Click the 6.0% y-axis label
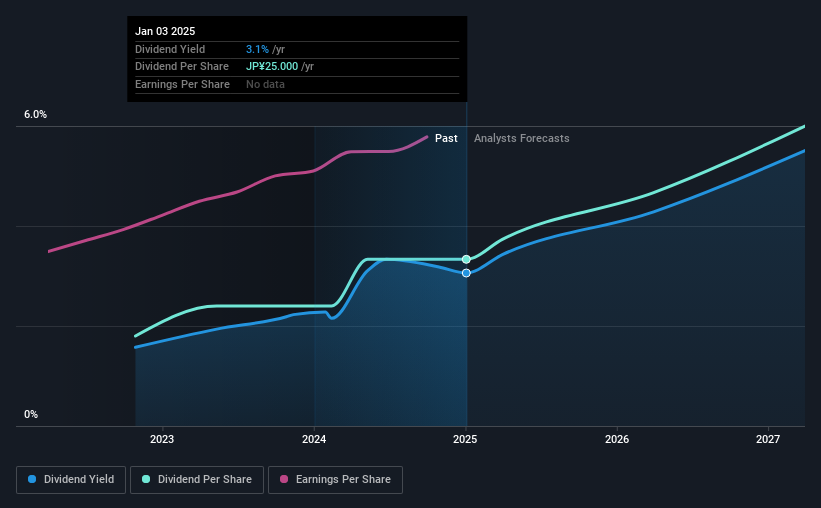The image size is (821, 508). (35, 115)
